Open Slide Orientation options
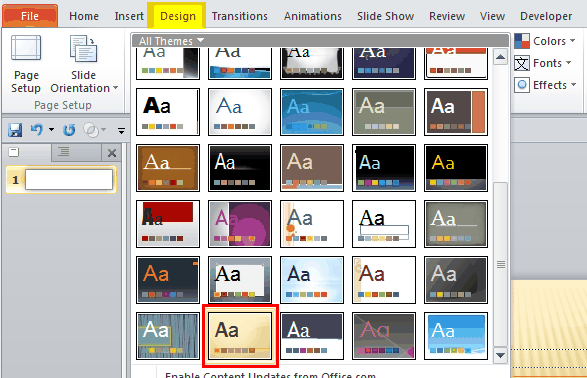Viewport: 587px width, 378px height. click(83, 64)
